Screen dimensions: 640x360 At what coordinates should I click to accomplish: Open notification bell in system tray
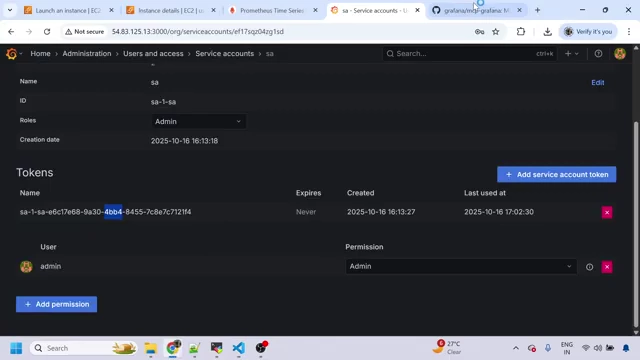tap(626, 348)
